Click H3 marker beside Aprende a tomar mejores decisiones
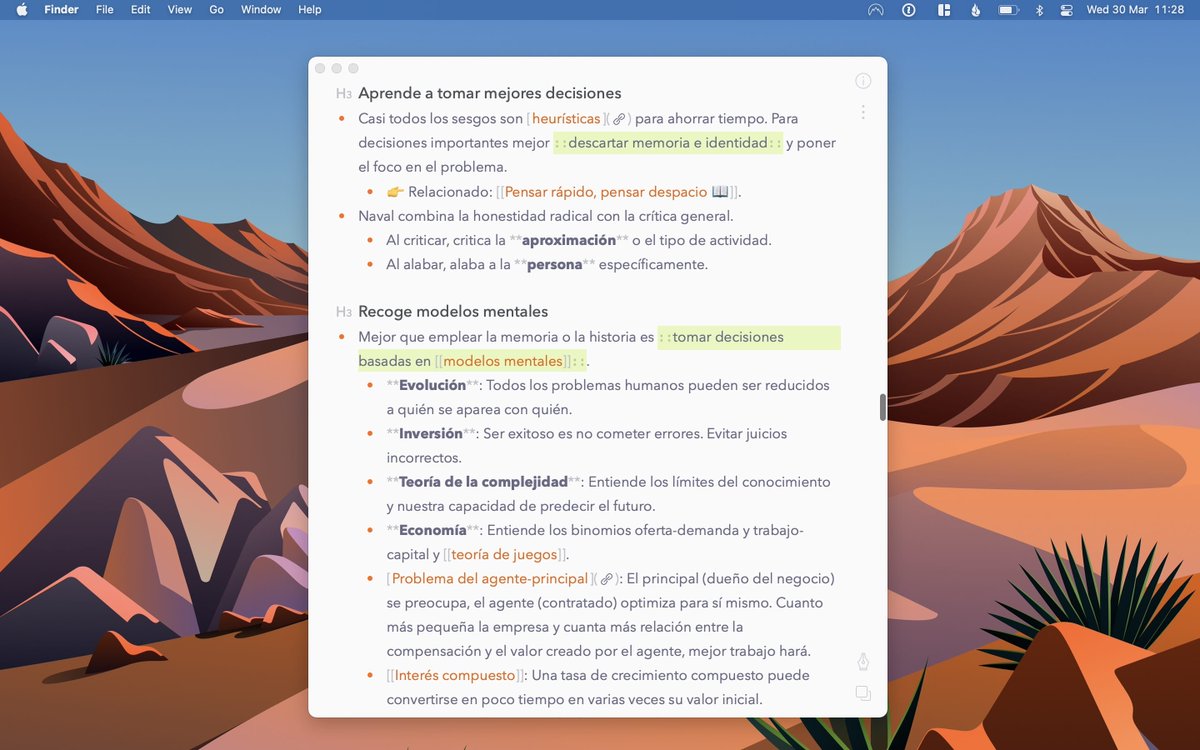 (344, 94)
